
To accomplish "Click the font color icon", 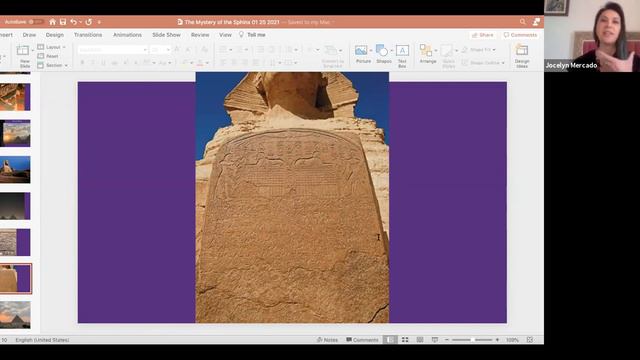I will coord(200,63).
